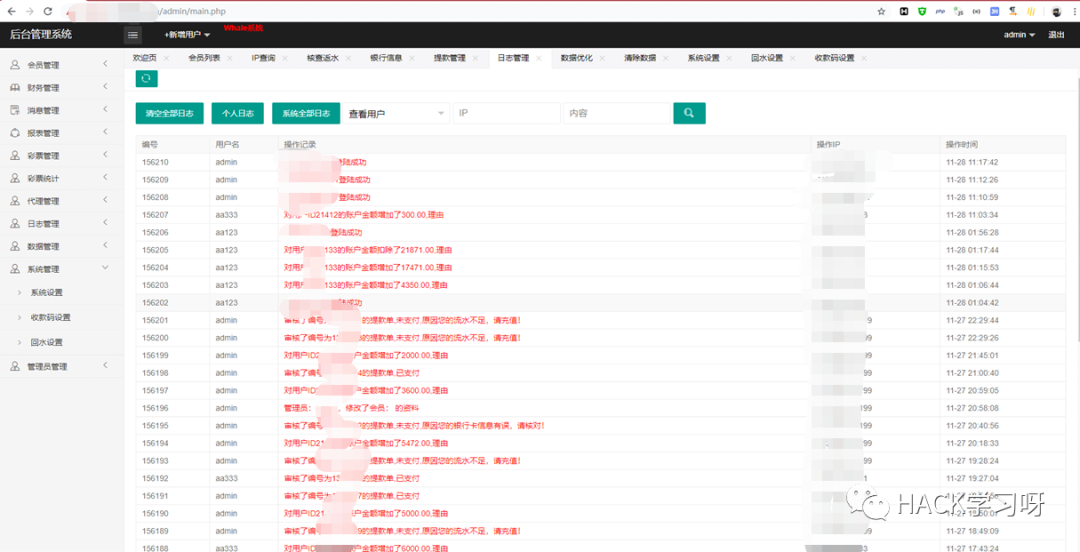This screenshot has height=552, width=1080.
Task: Switch to the 日志管理 tab
Action: (x=512, y=59)
